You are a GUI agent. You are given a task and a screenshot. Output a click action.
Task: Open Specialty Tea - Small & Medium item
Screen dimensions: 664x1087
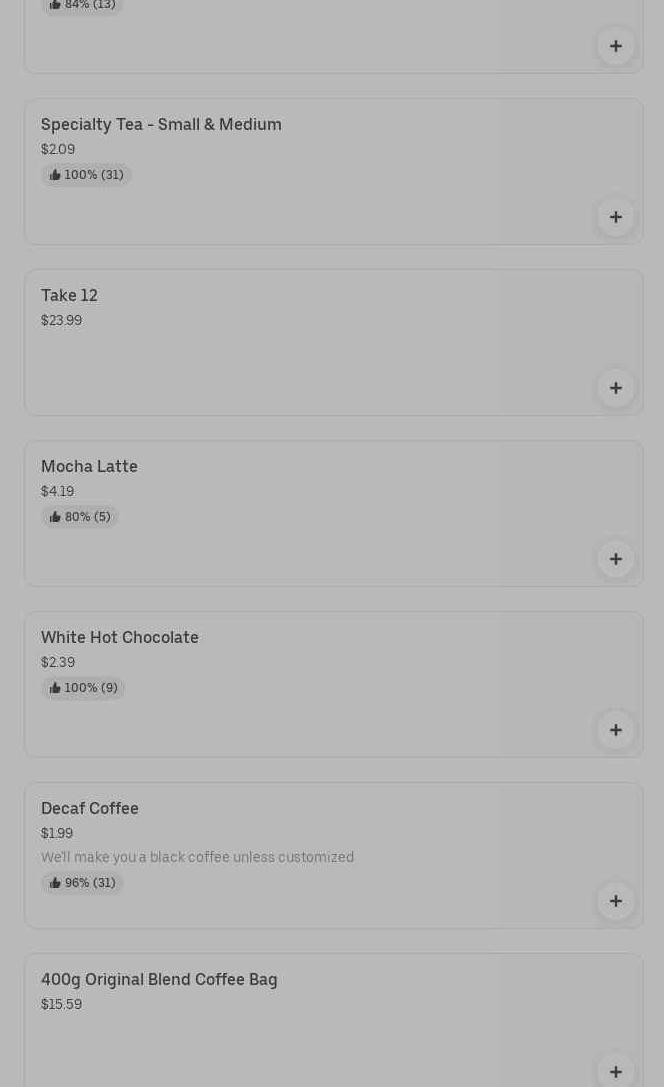161,125
